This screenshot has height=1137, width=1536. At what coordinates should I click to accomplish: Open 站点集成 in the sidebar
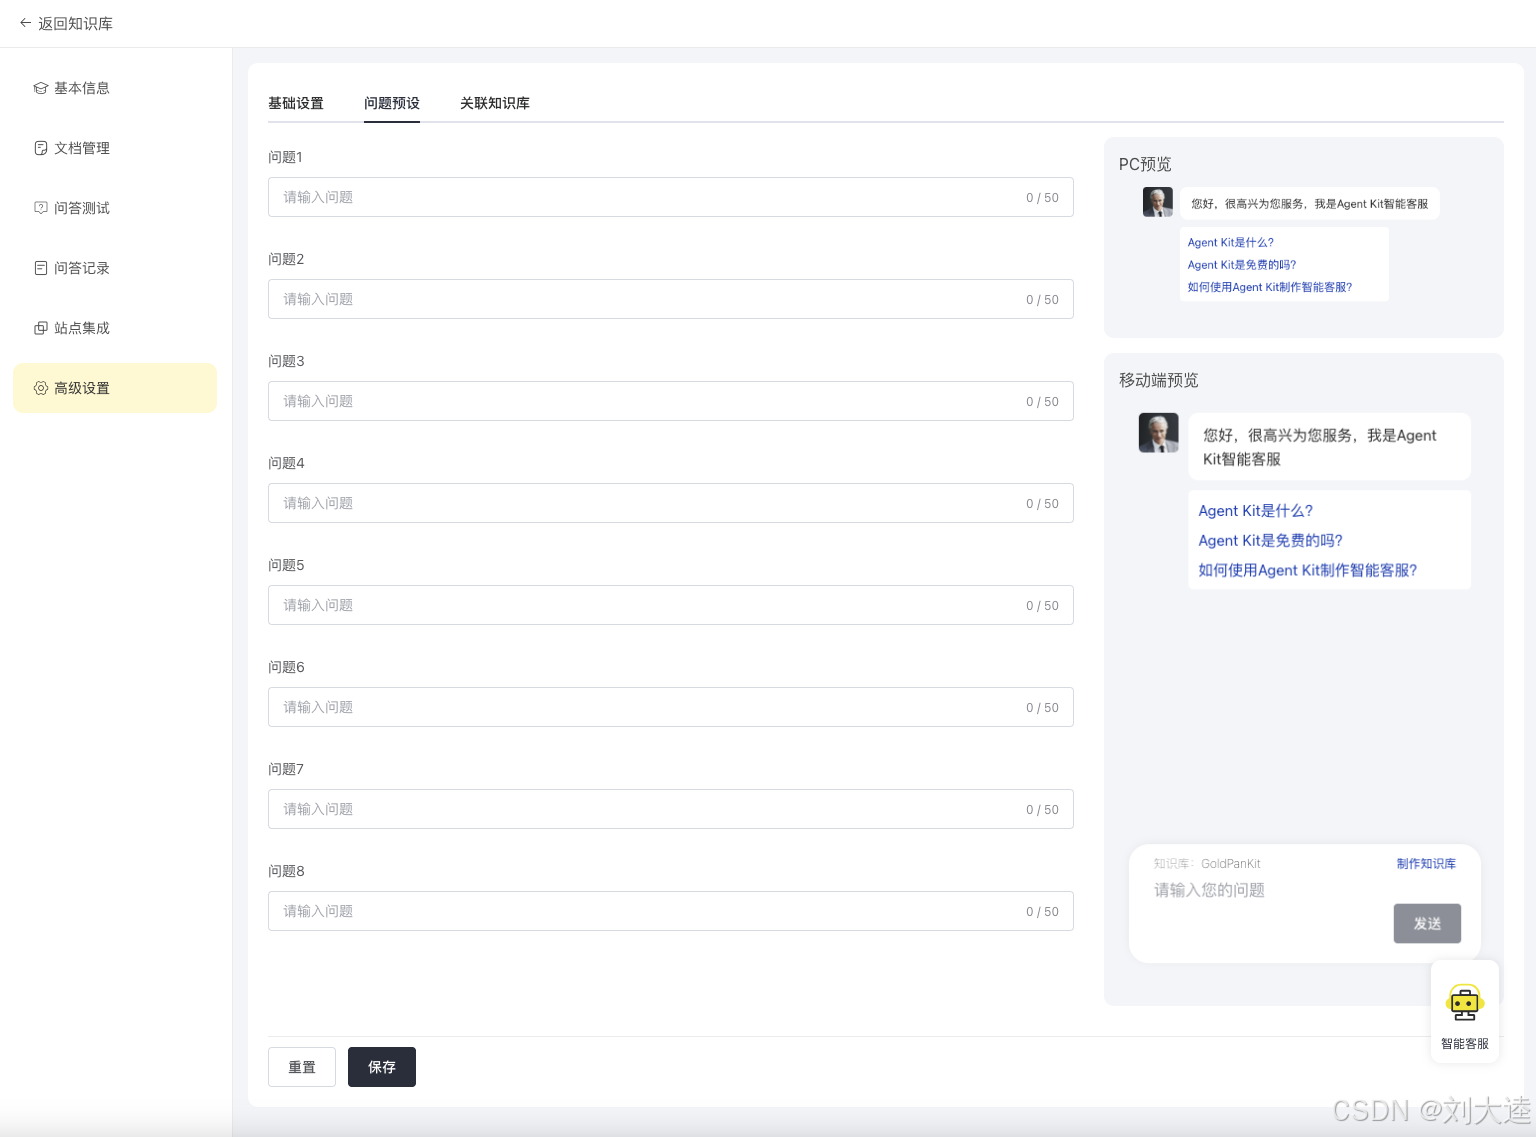pos(115,328)
